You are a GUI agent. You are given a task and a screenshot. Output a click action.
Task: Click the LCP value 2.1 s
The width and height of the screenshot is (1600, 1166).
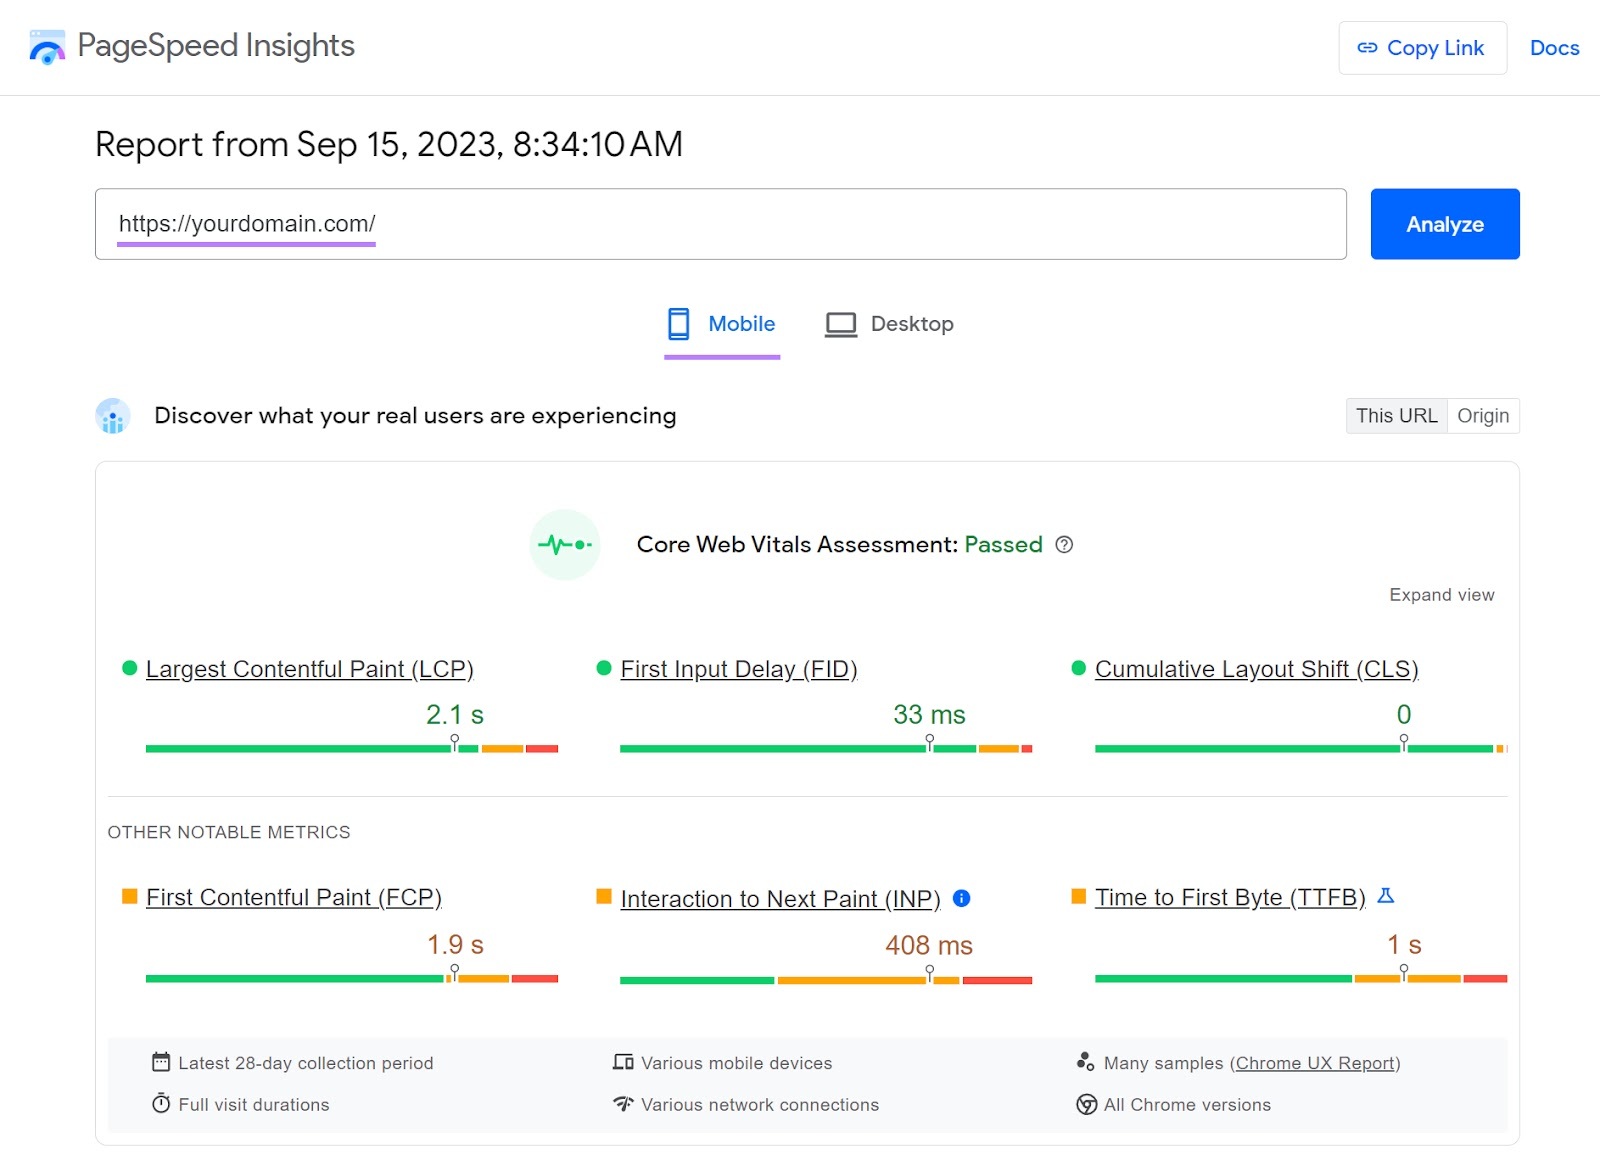click(x=455, y=715)
